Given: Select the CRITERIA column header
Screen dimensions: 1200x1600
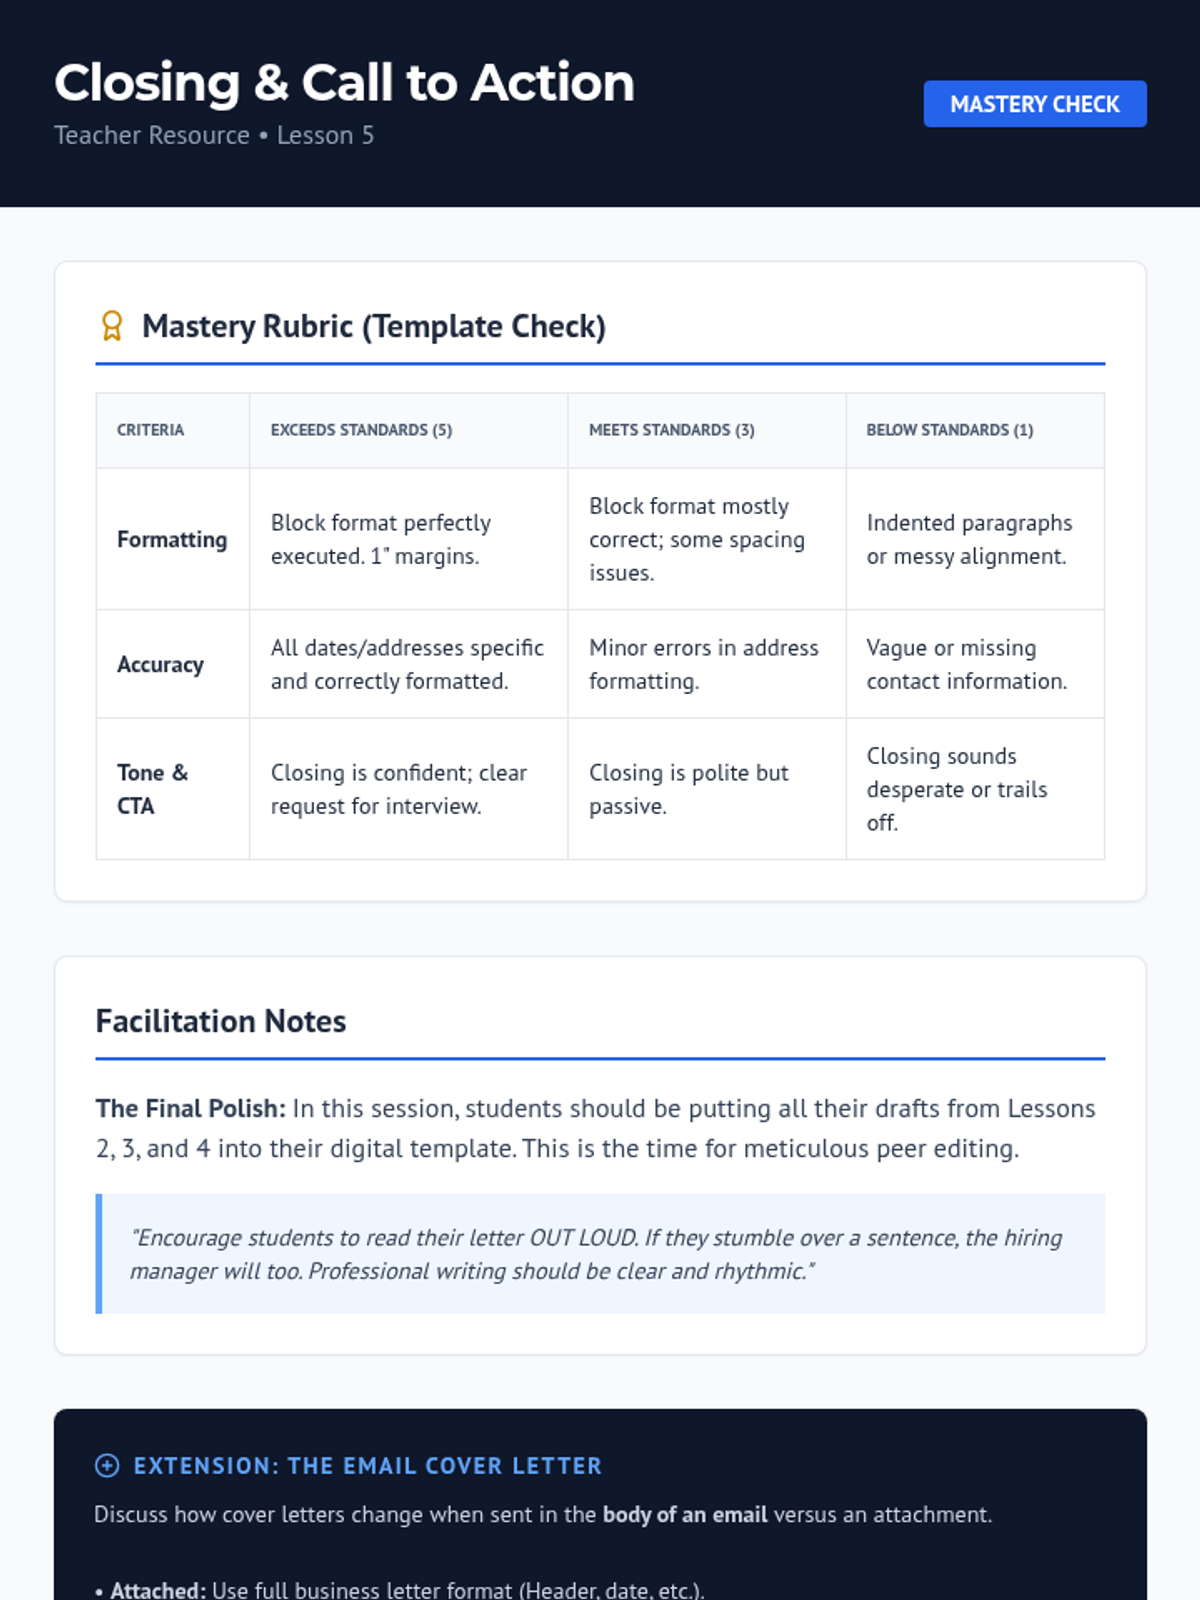Looking at the screenshot, I should [151, 430].
